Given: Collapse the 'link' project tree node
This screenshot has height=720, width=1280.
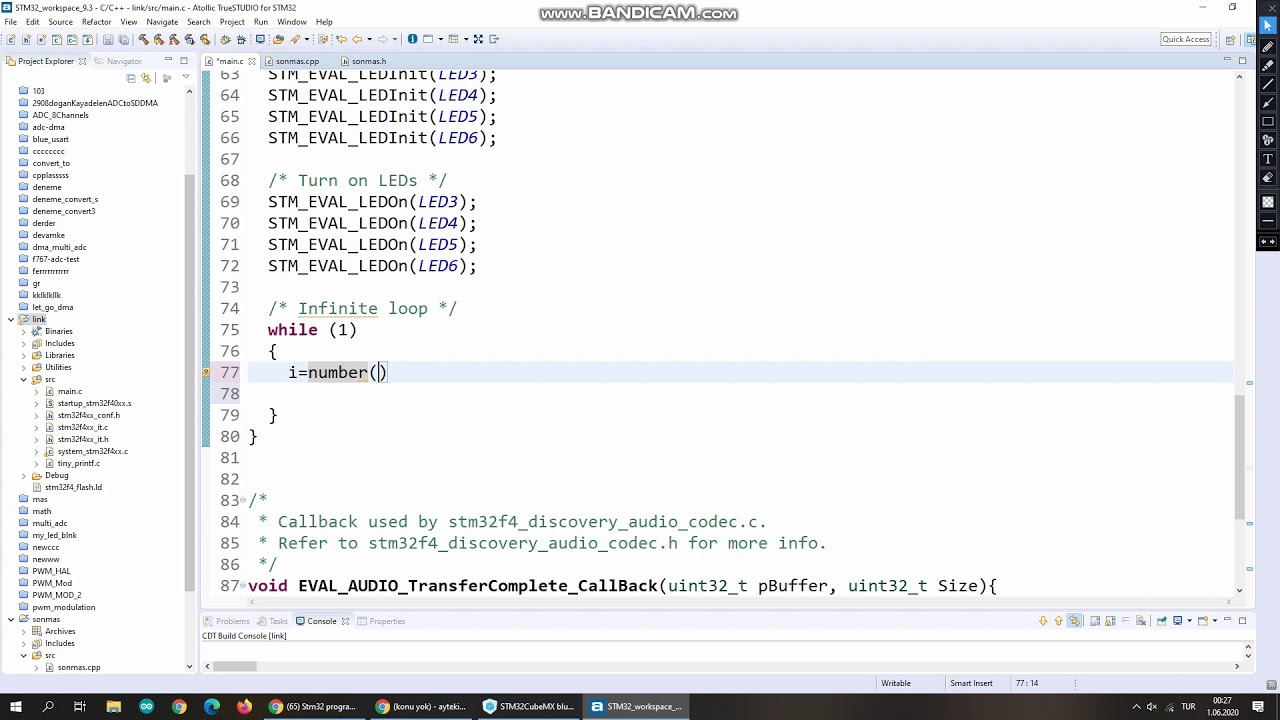Looking at the screenshot, I should tap(11, 319).
